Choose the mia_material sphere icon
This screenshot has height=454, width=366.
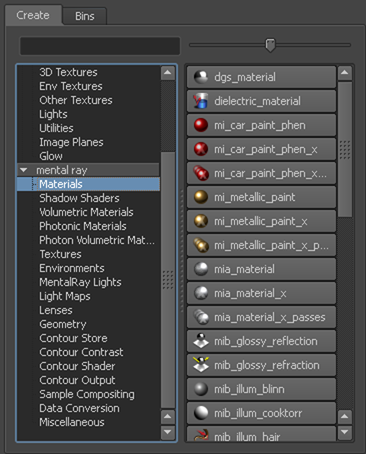click(x=201, y=269)
